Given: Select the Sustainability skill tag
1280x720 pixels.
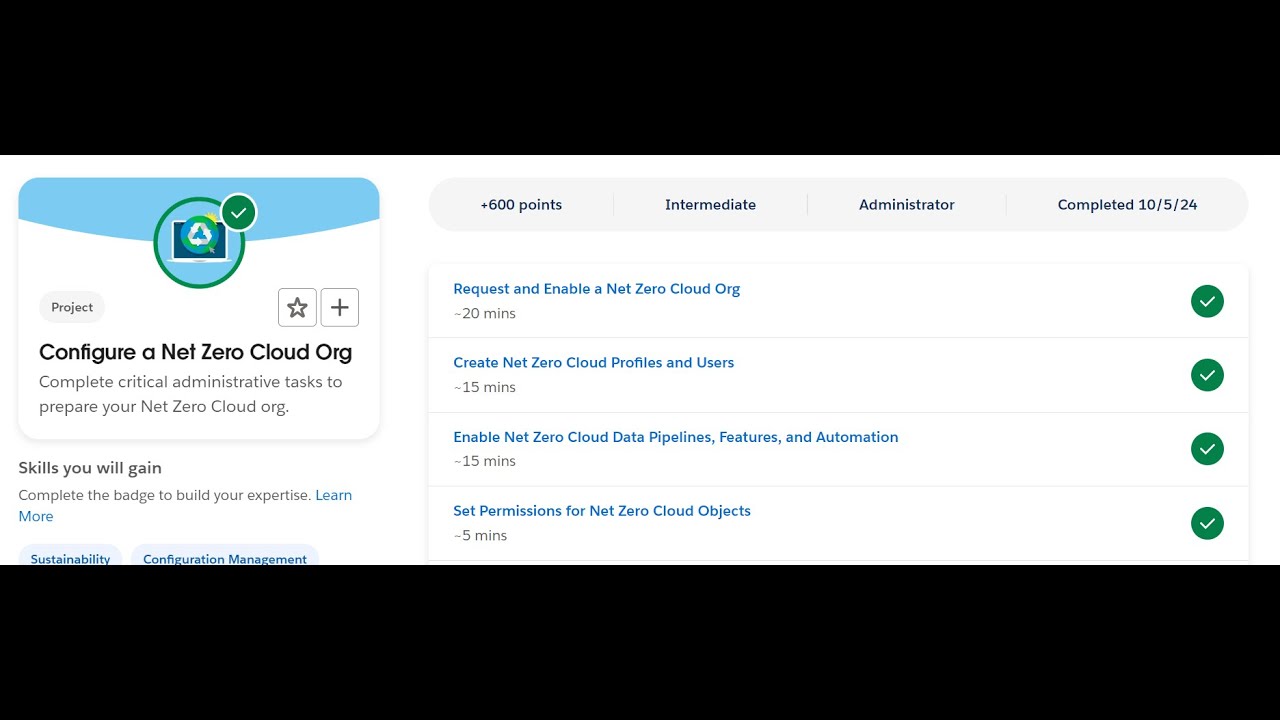Looking at the screenshot, I should click(x=70, y=556).
